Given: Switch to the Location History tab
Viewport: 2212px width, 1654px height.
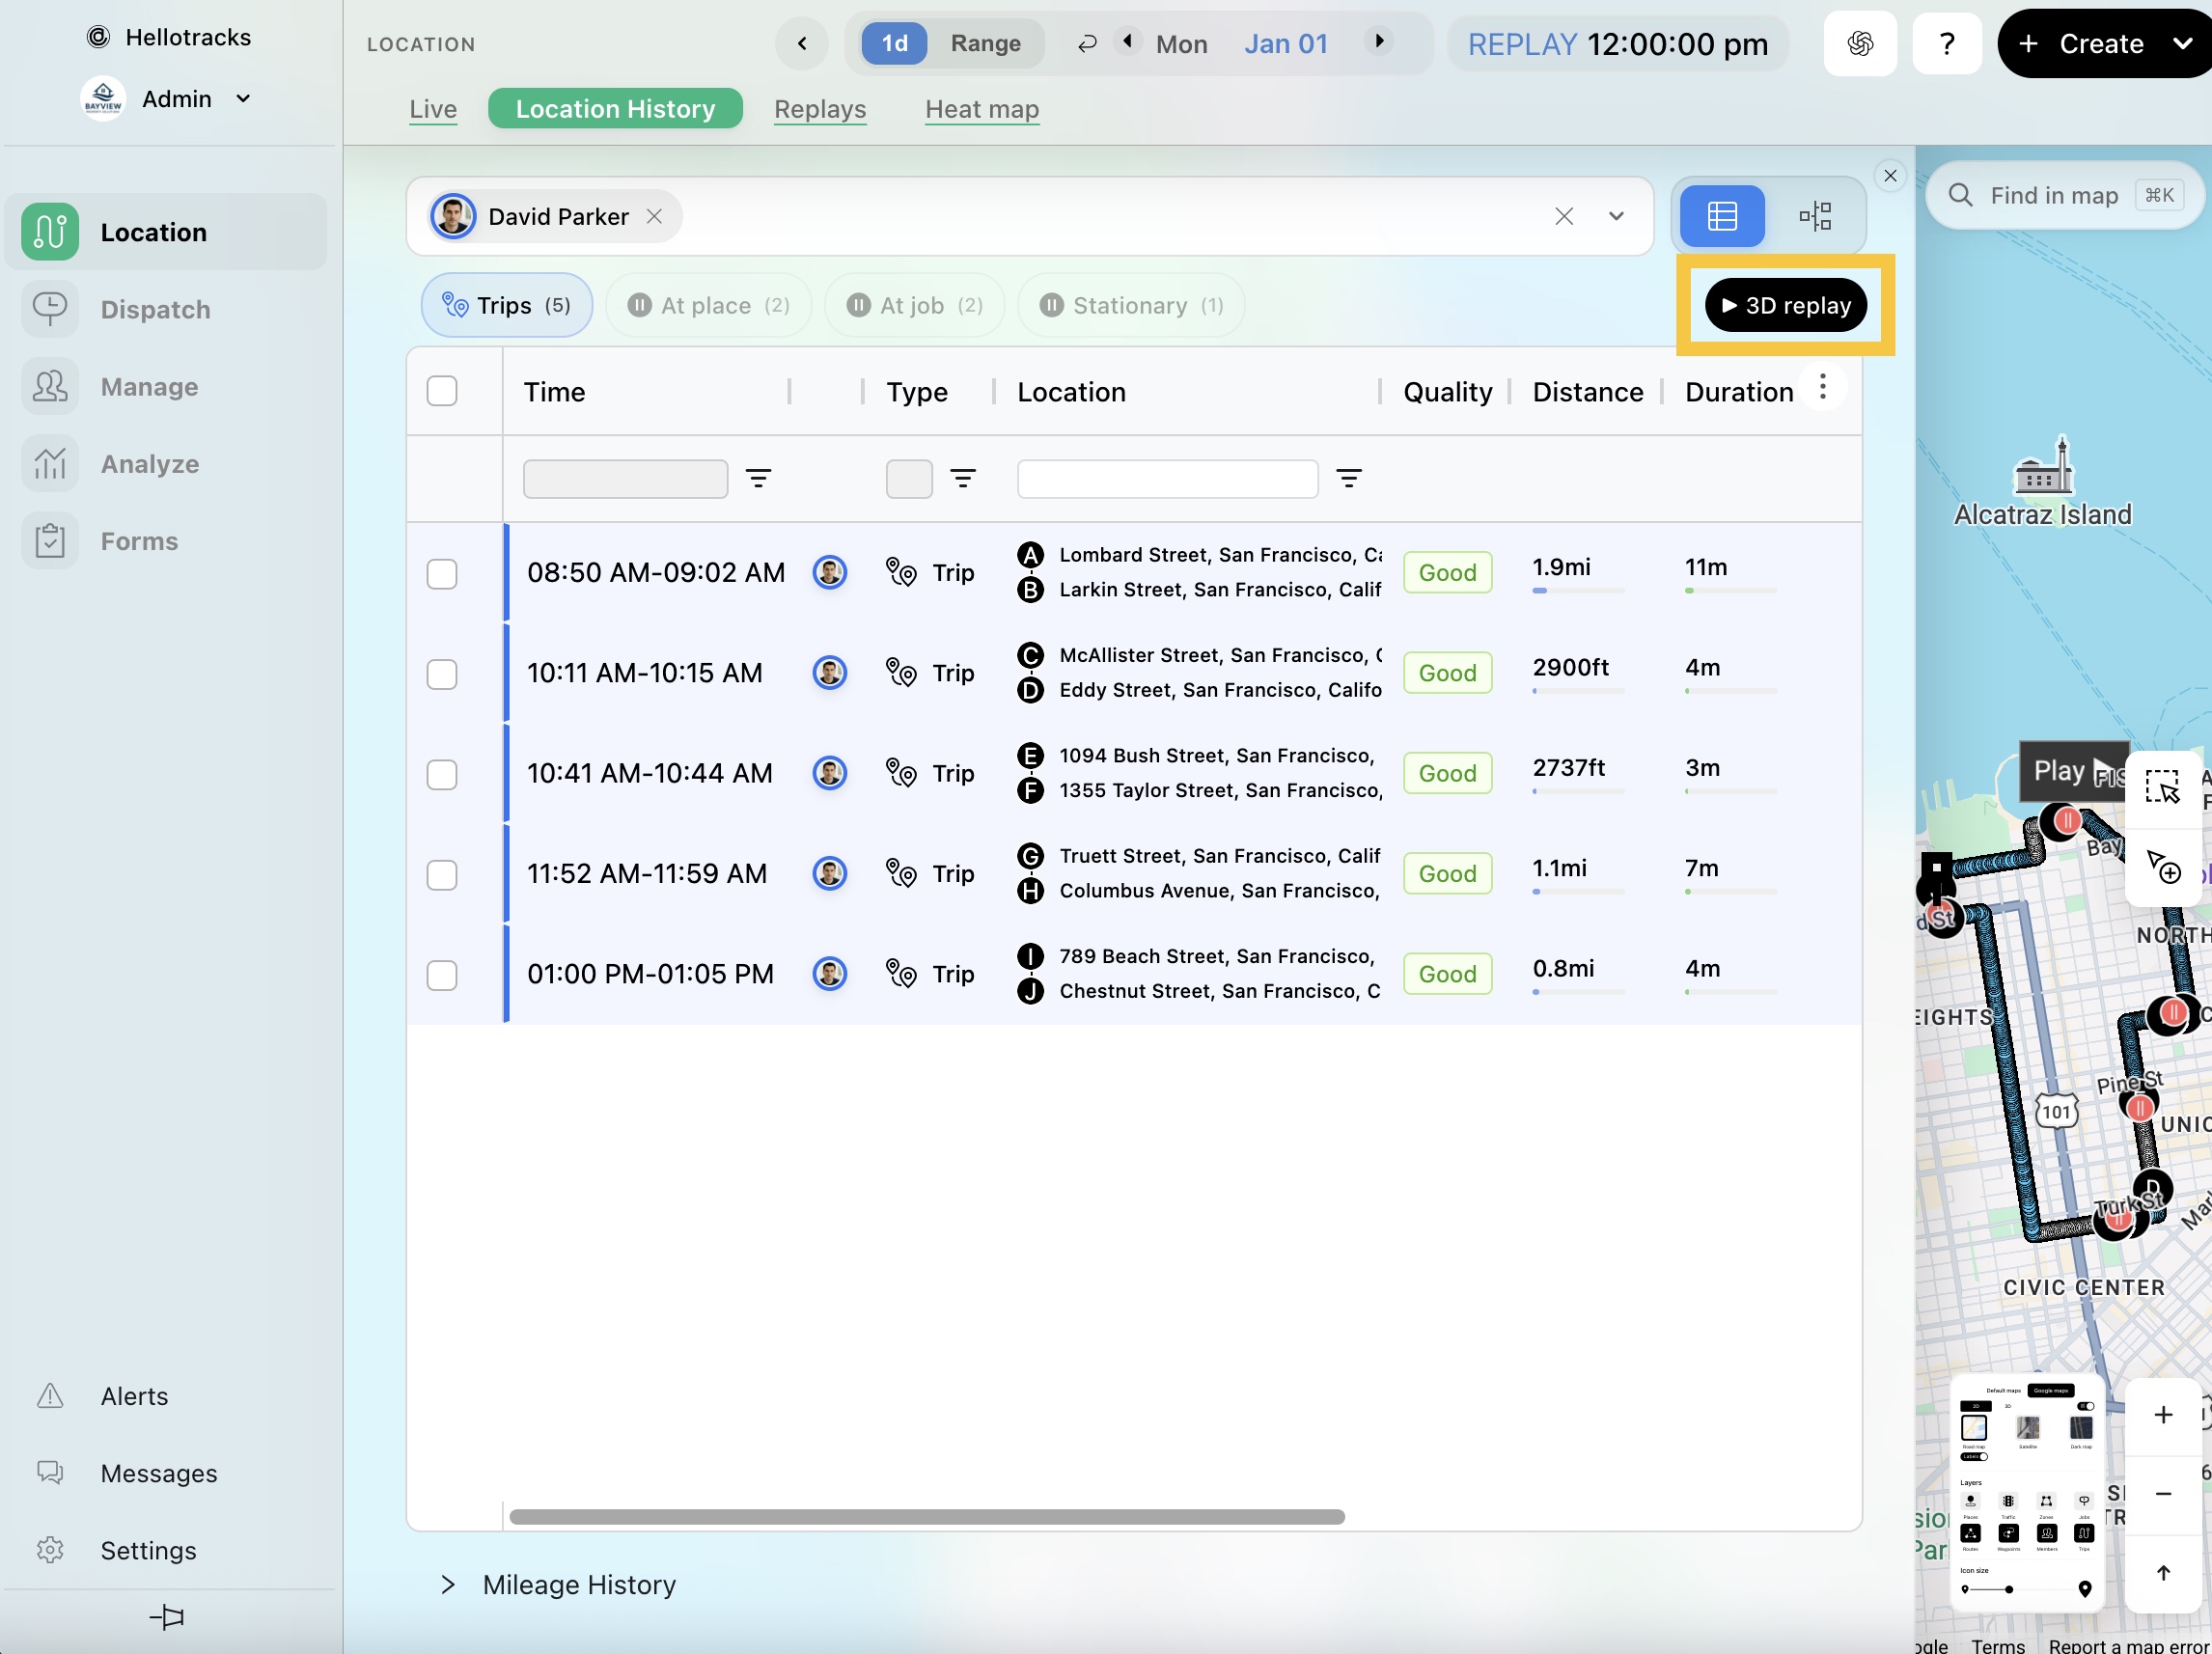Looking at the screenshot, I should click(615, 108).
